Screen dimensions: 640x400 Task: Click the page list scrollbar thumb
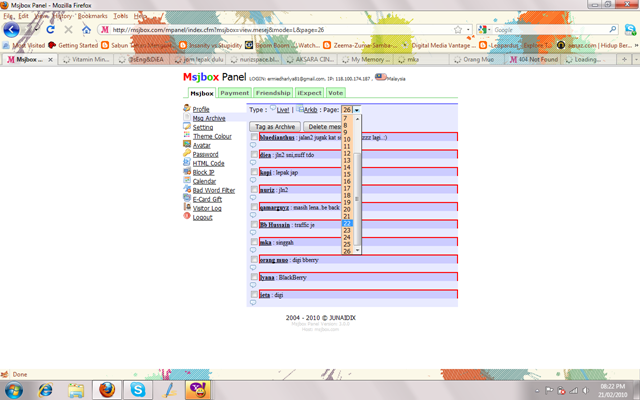click(x=357, y=199)
